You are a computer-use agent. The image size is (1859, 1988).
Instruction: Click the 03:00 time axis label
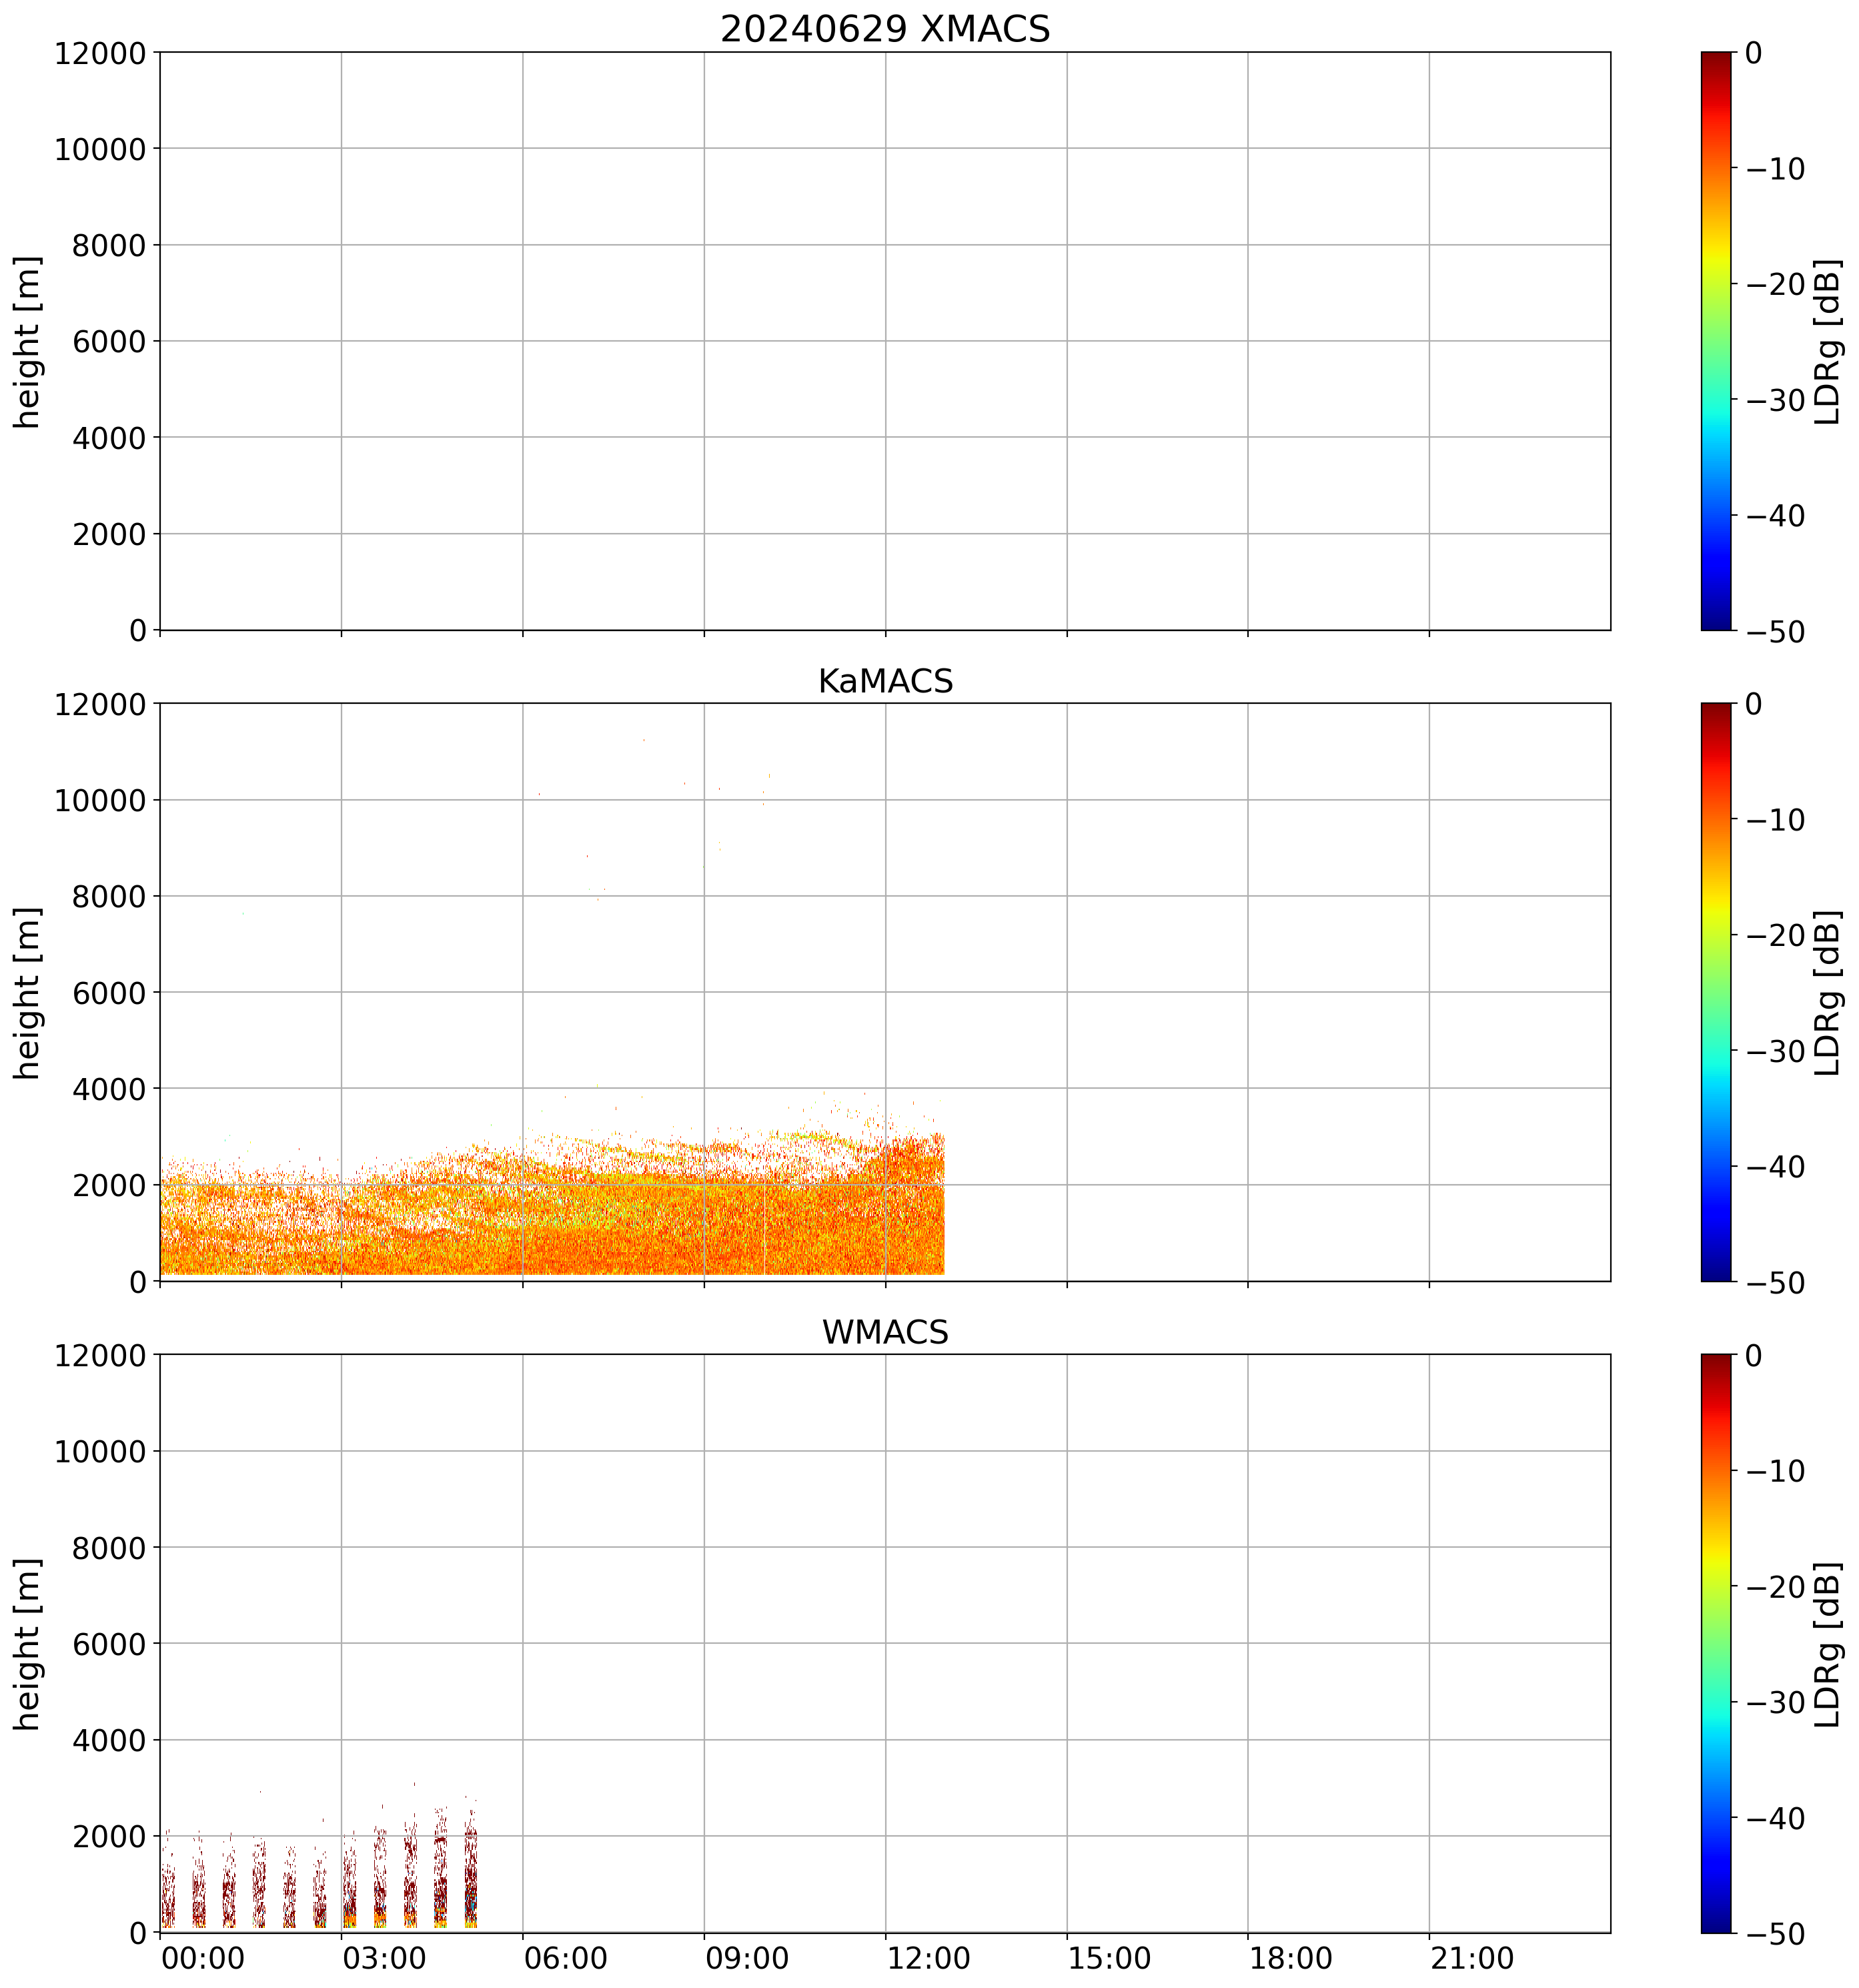(384, 1959)
